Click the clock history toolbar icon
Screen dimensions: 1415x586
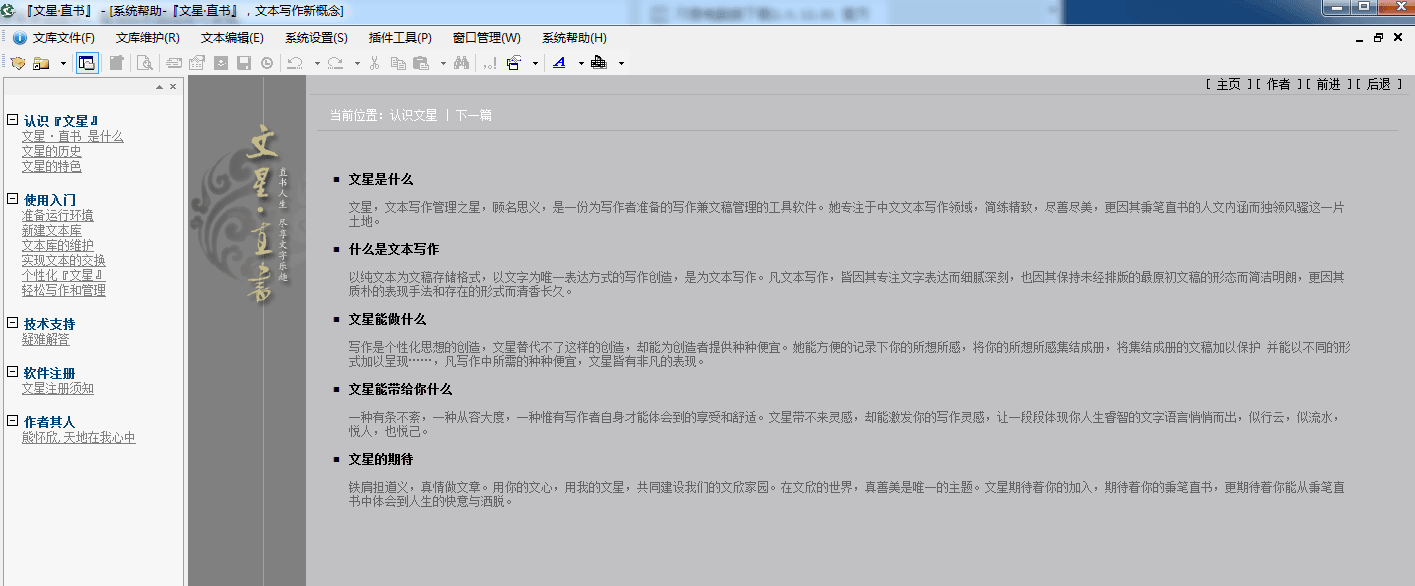pyautogui.click(x=267, y=63)
